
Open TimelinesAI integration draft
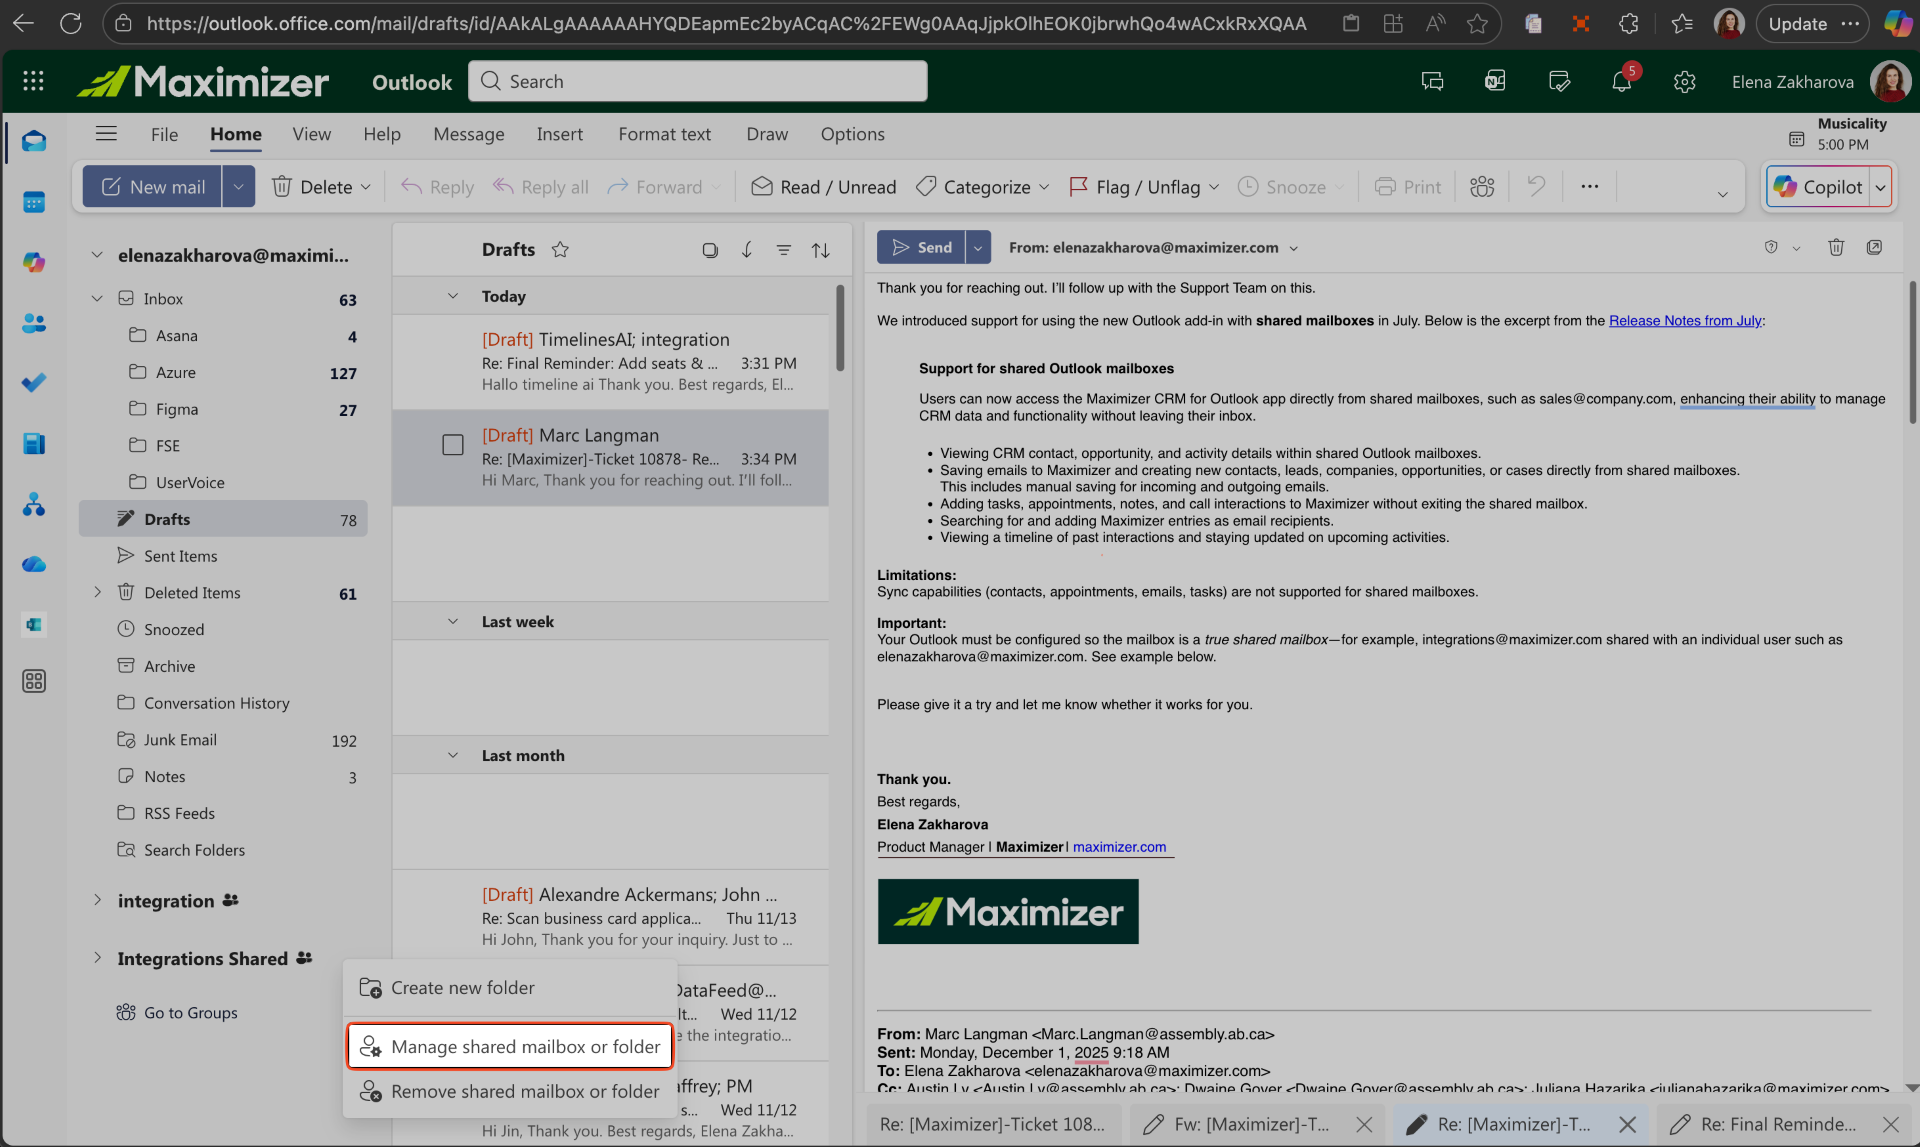pos(610,362)
